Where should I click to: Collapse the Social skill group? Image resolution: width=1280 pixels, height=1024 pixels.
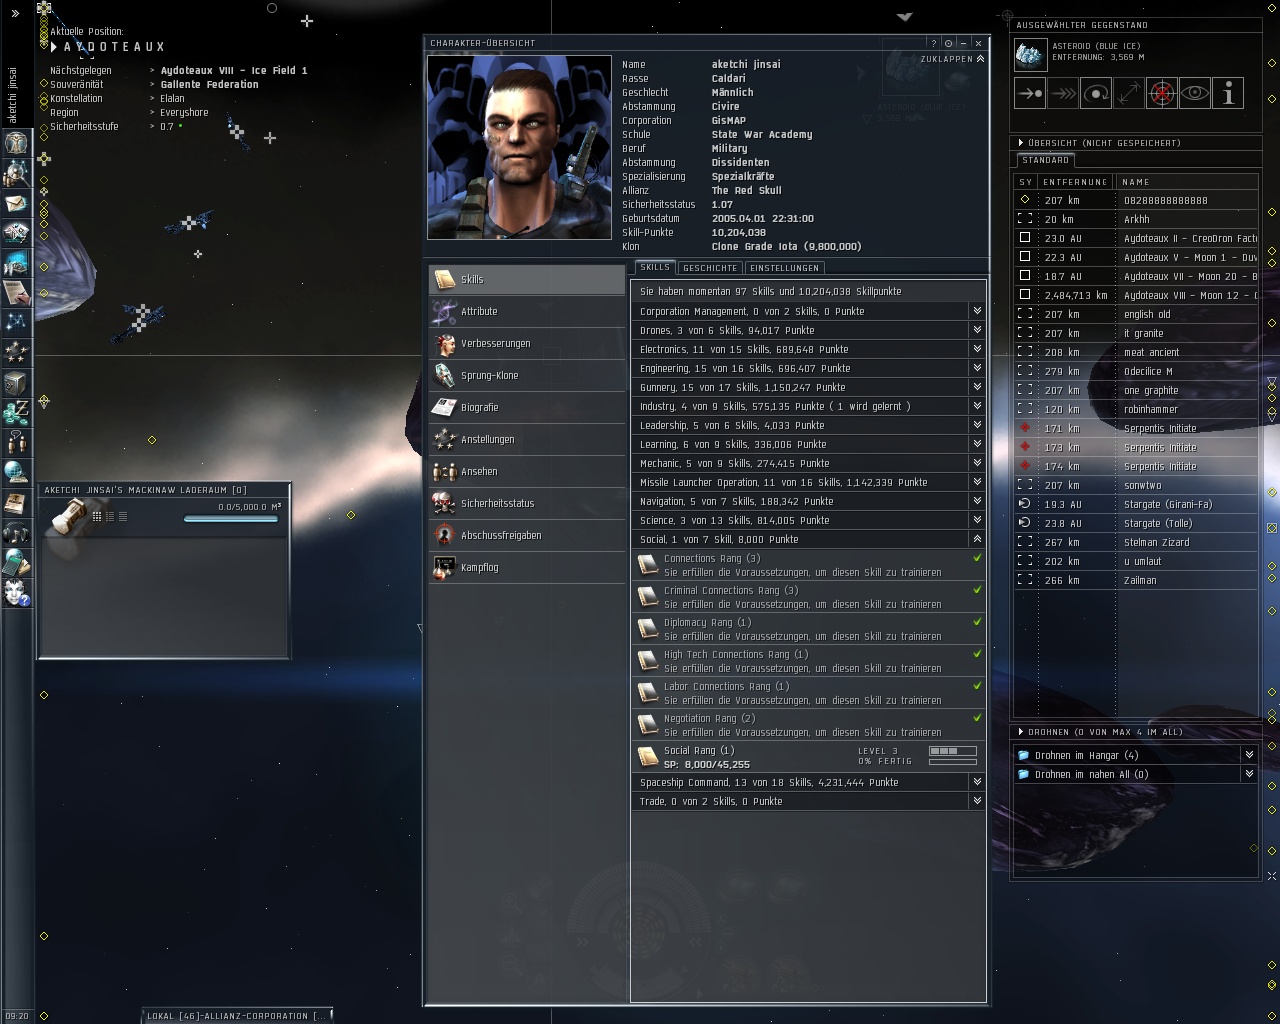[977, 539]
